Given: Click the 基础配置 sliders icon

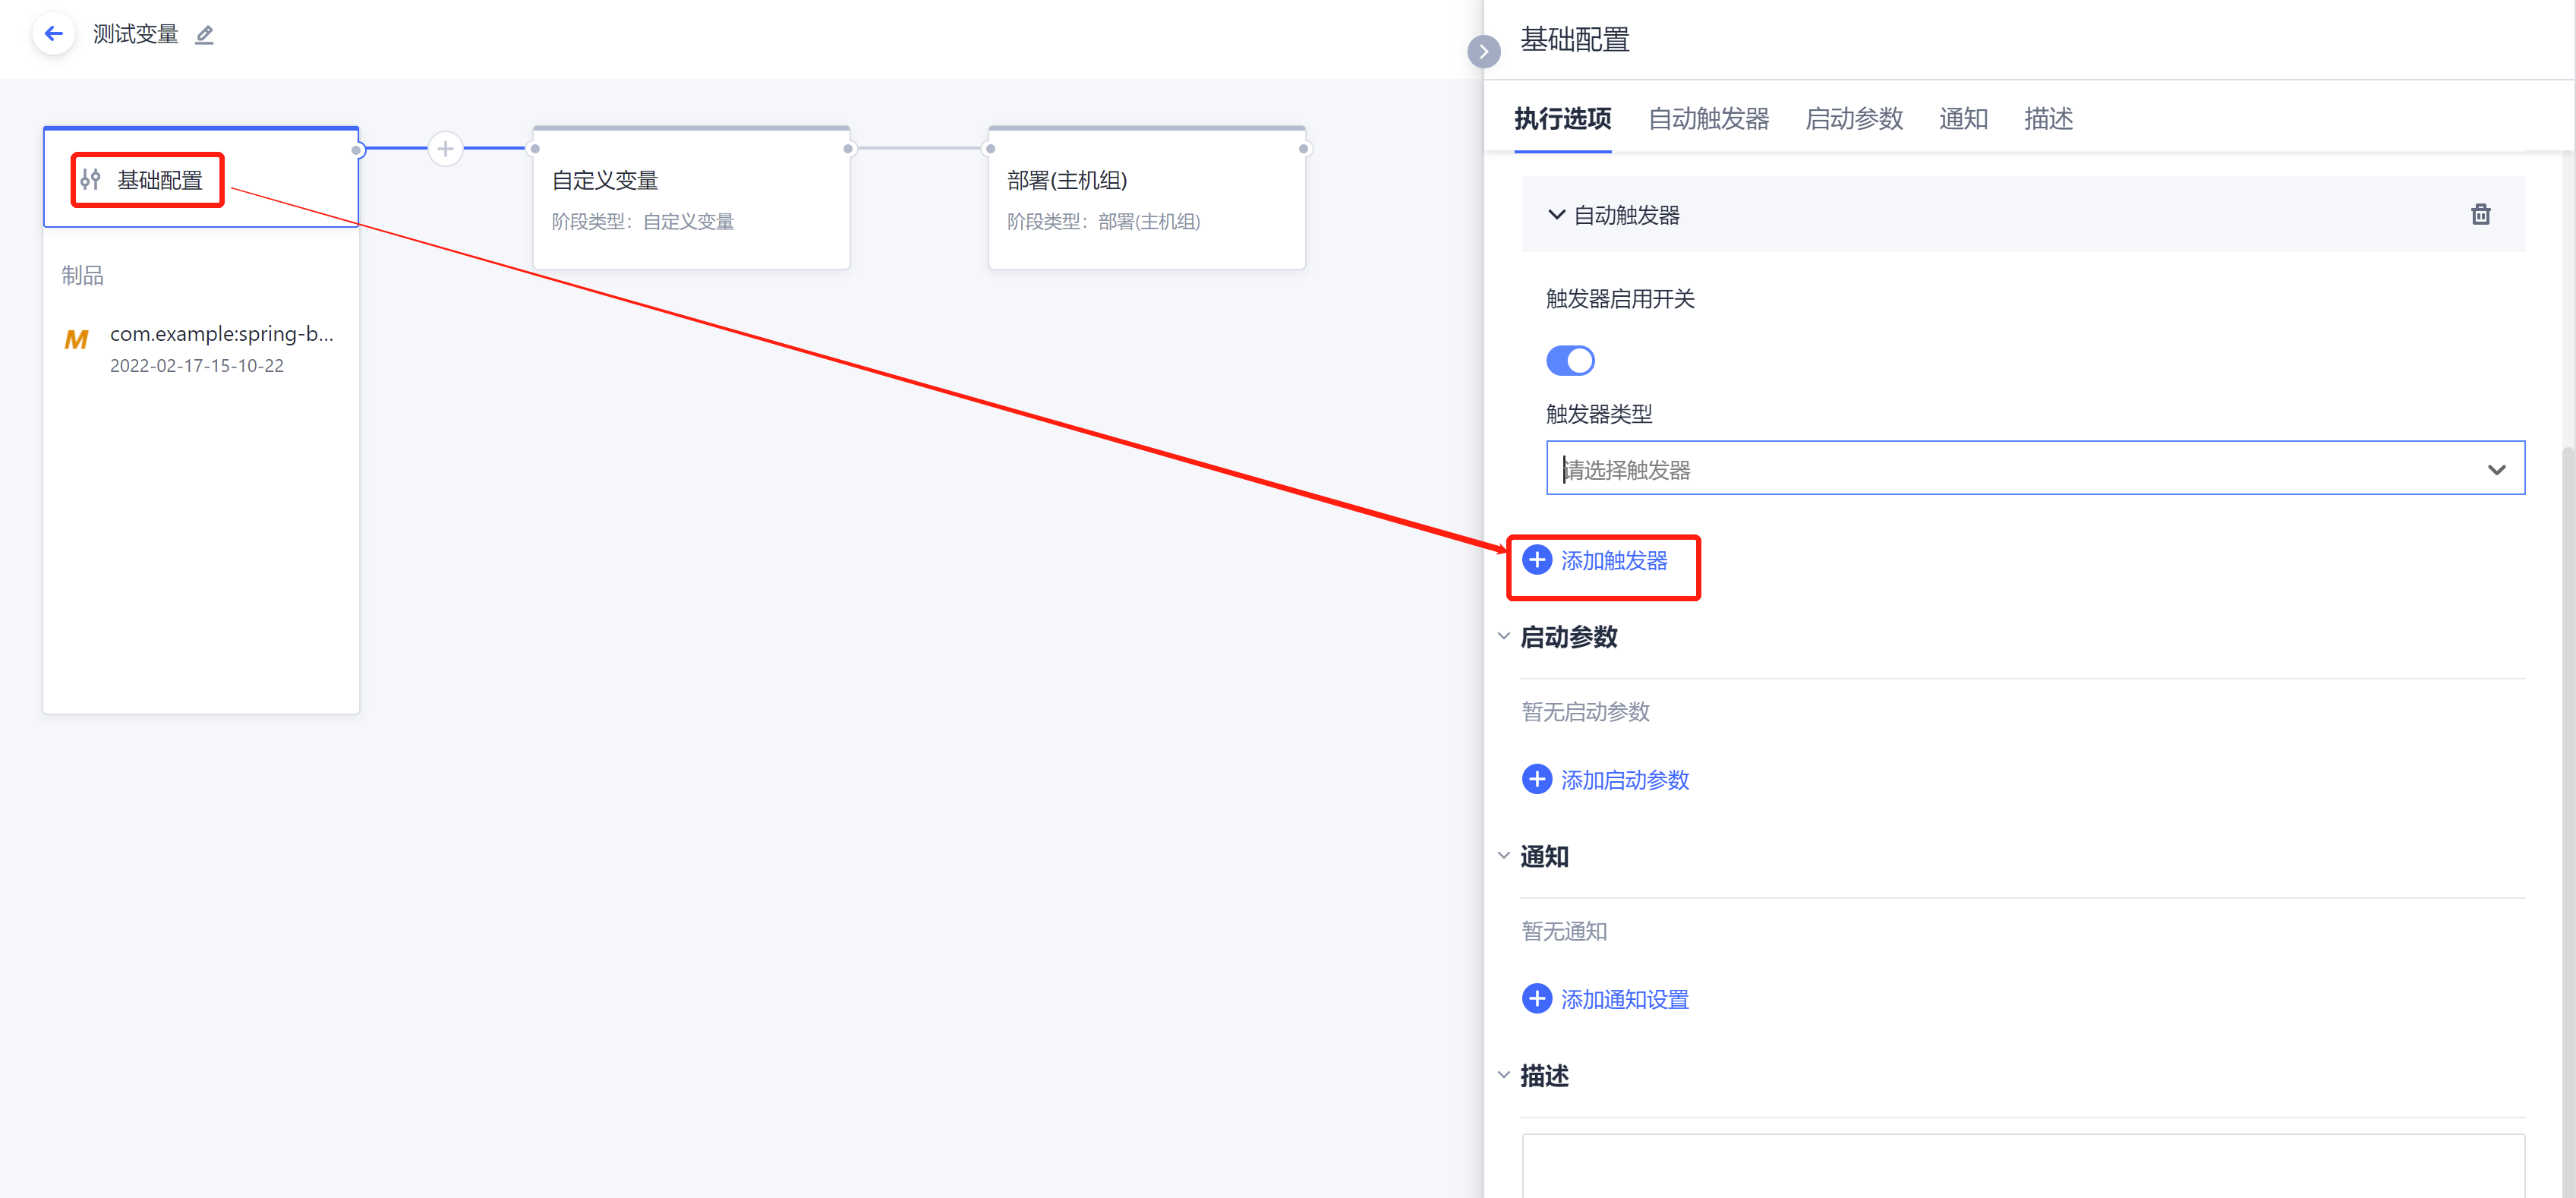Looking at the screenshot, I should [90, 180].
